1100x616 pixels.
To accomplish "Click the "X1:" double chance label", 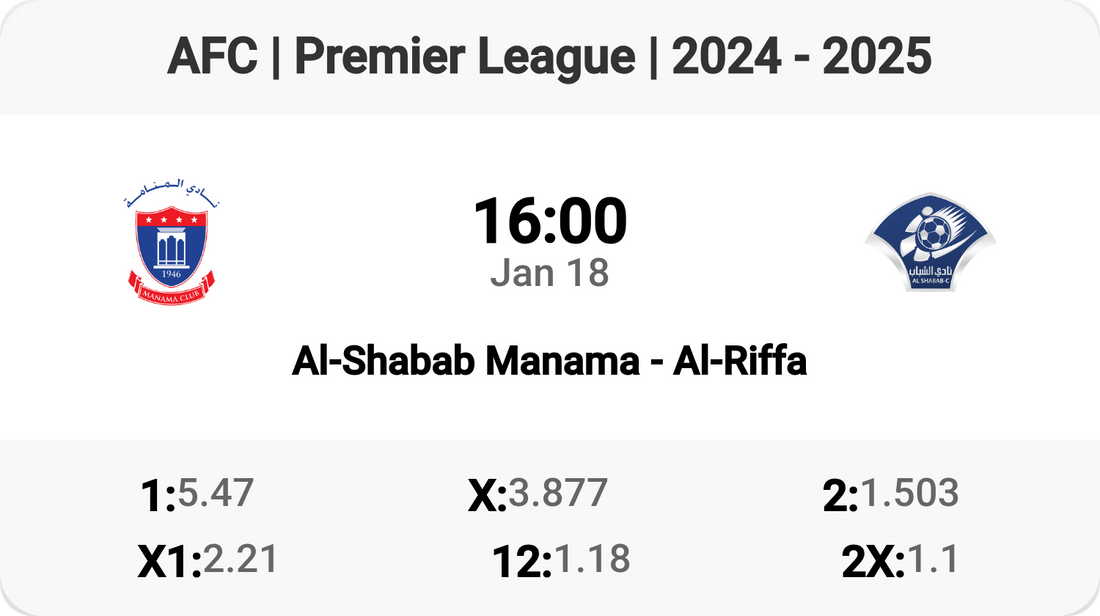I will tap(169, 562).
